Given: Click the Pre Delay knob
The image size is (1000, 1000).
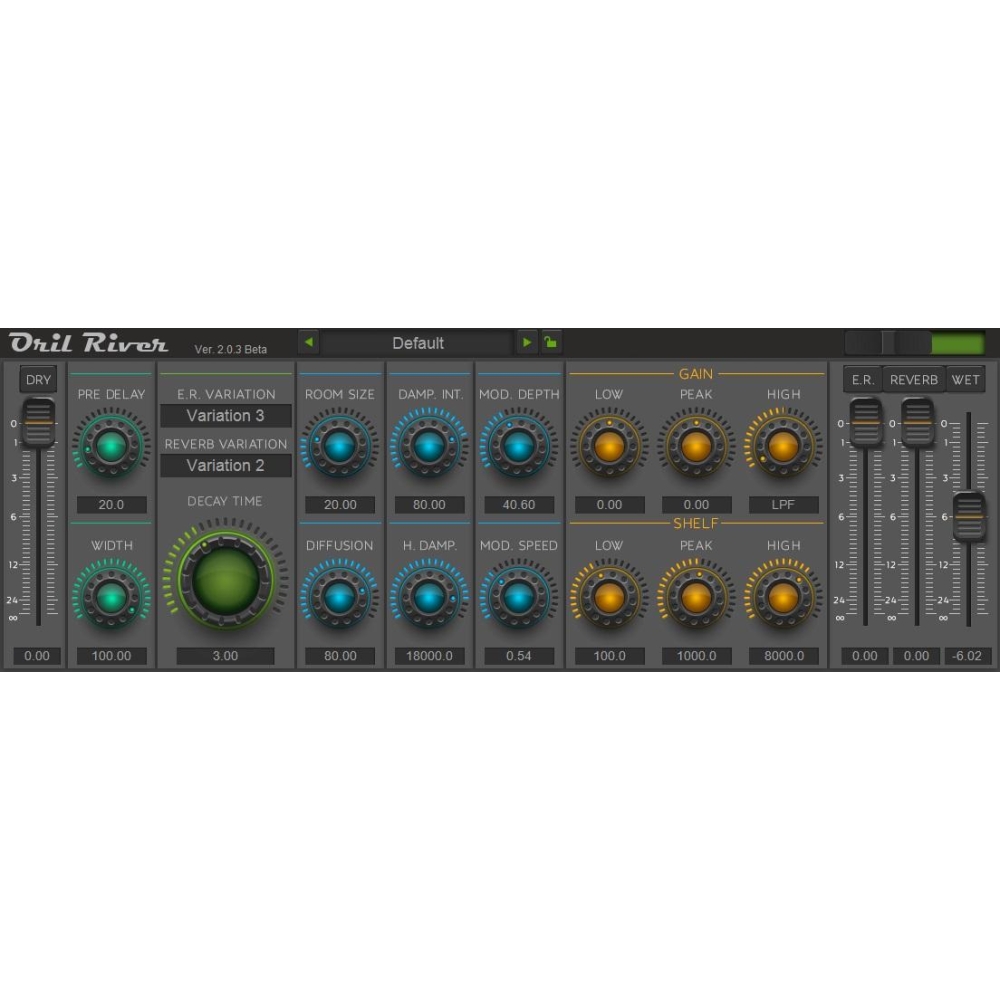Looking at the screenshot, I should click(x=111, y=446).
